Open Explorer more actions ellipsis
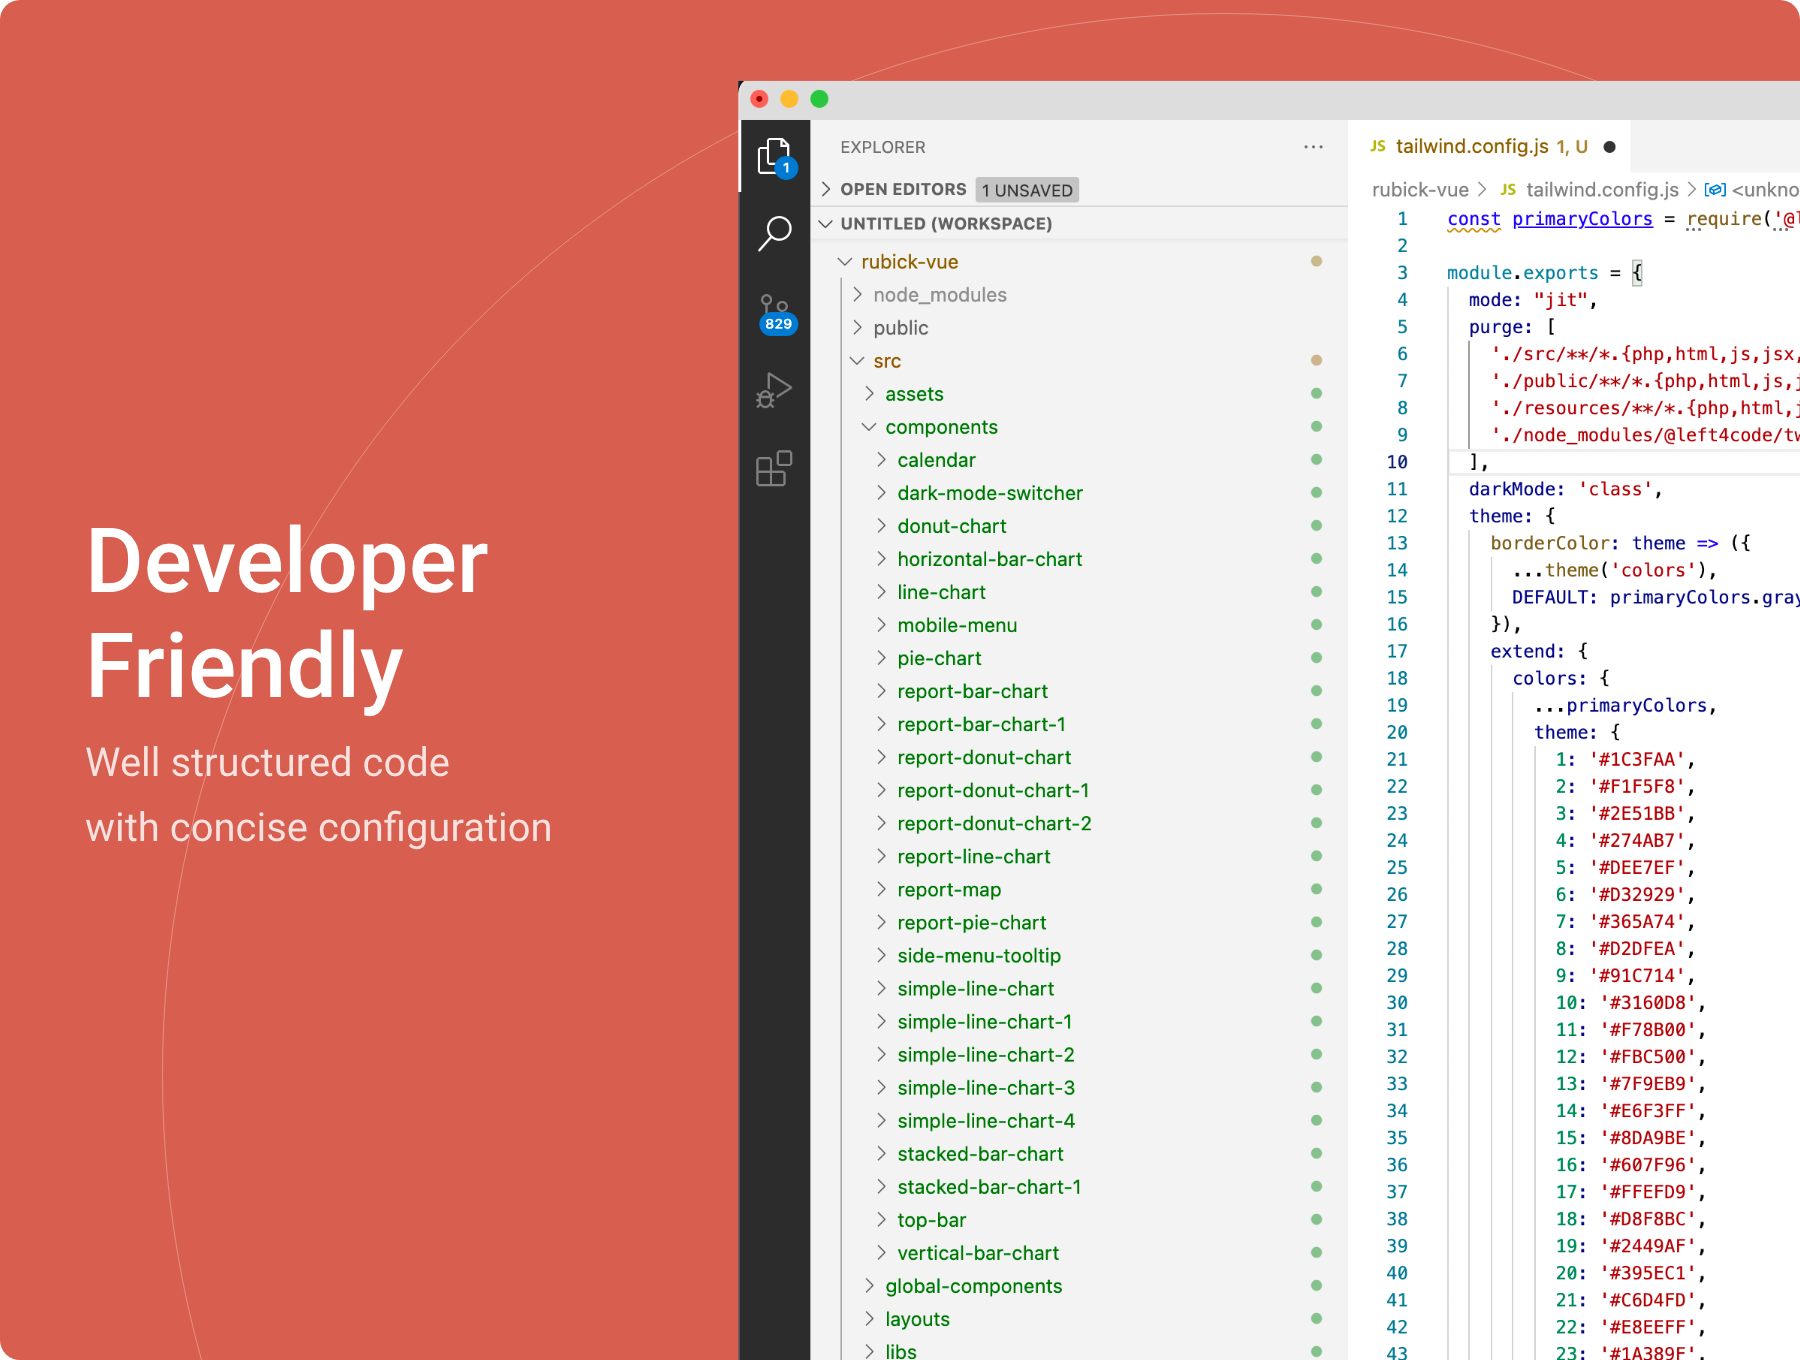Image resolution: width=1800 pixels, height=1360 pixels. [1313, 147]
